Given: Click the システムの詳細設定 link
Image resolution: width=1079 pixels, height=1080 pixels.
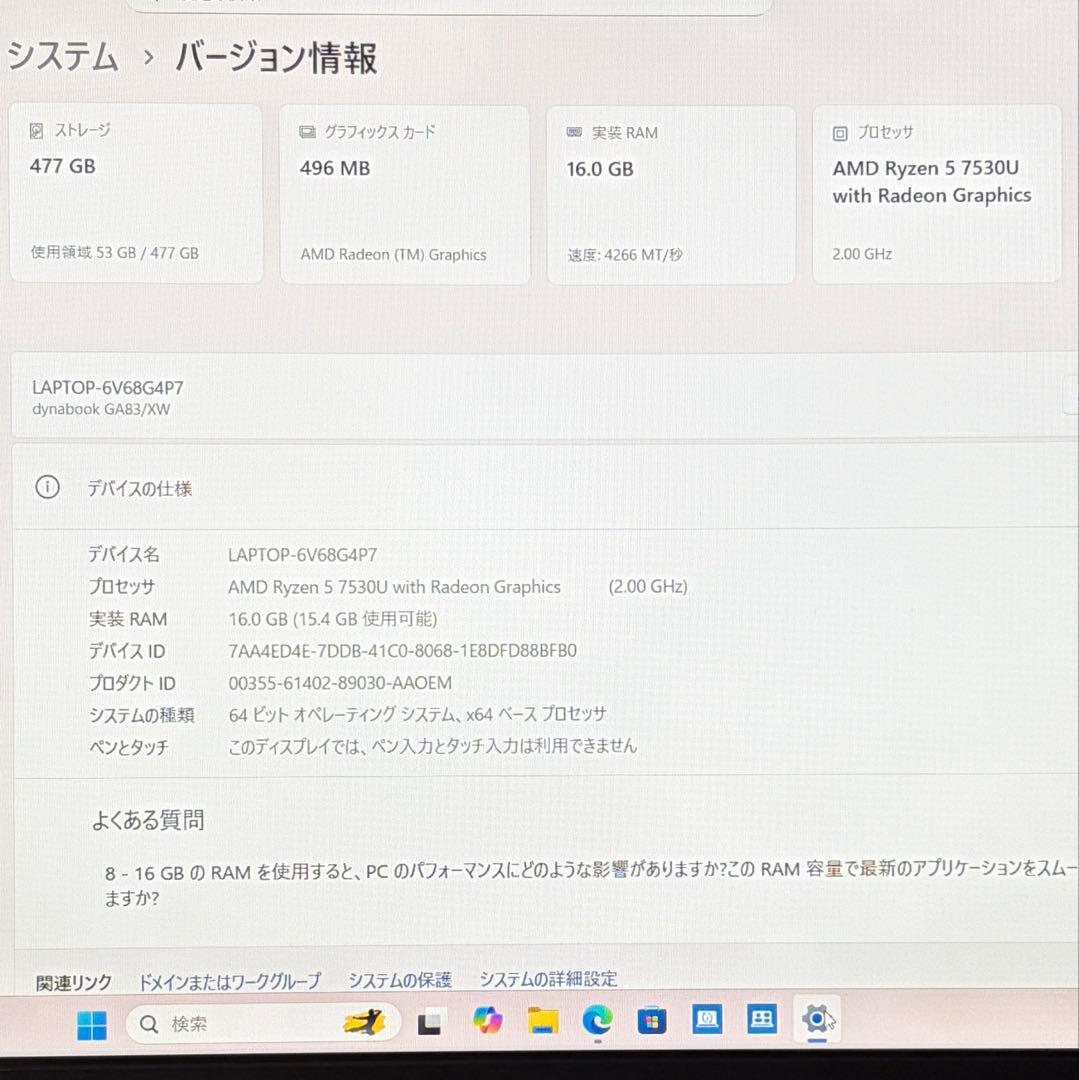Looking at the screenshot, I should click(x=548, y=980).
